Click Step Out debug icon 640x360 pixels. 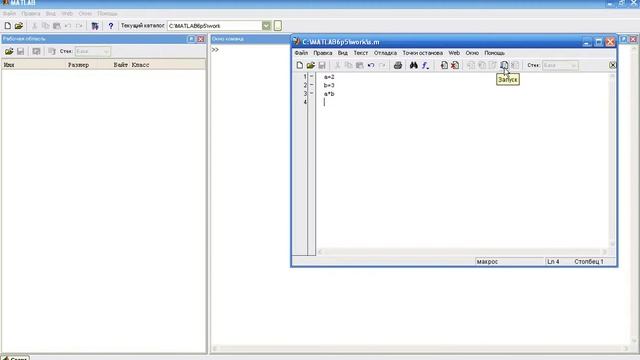pyautogui.click(x=493, y=65)
